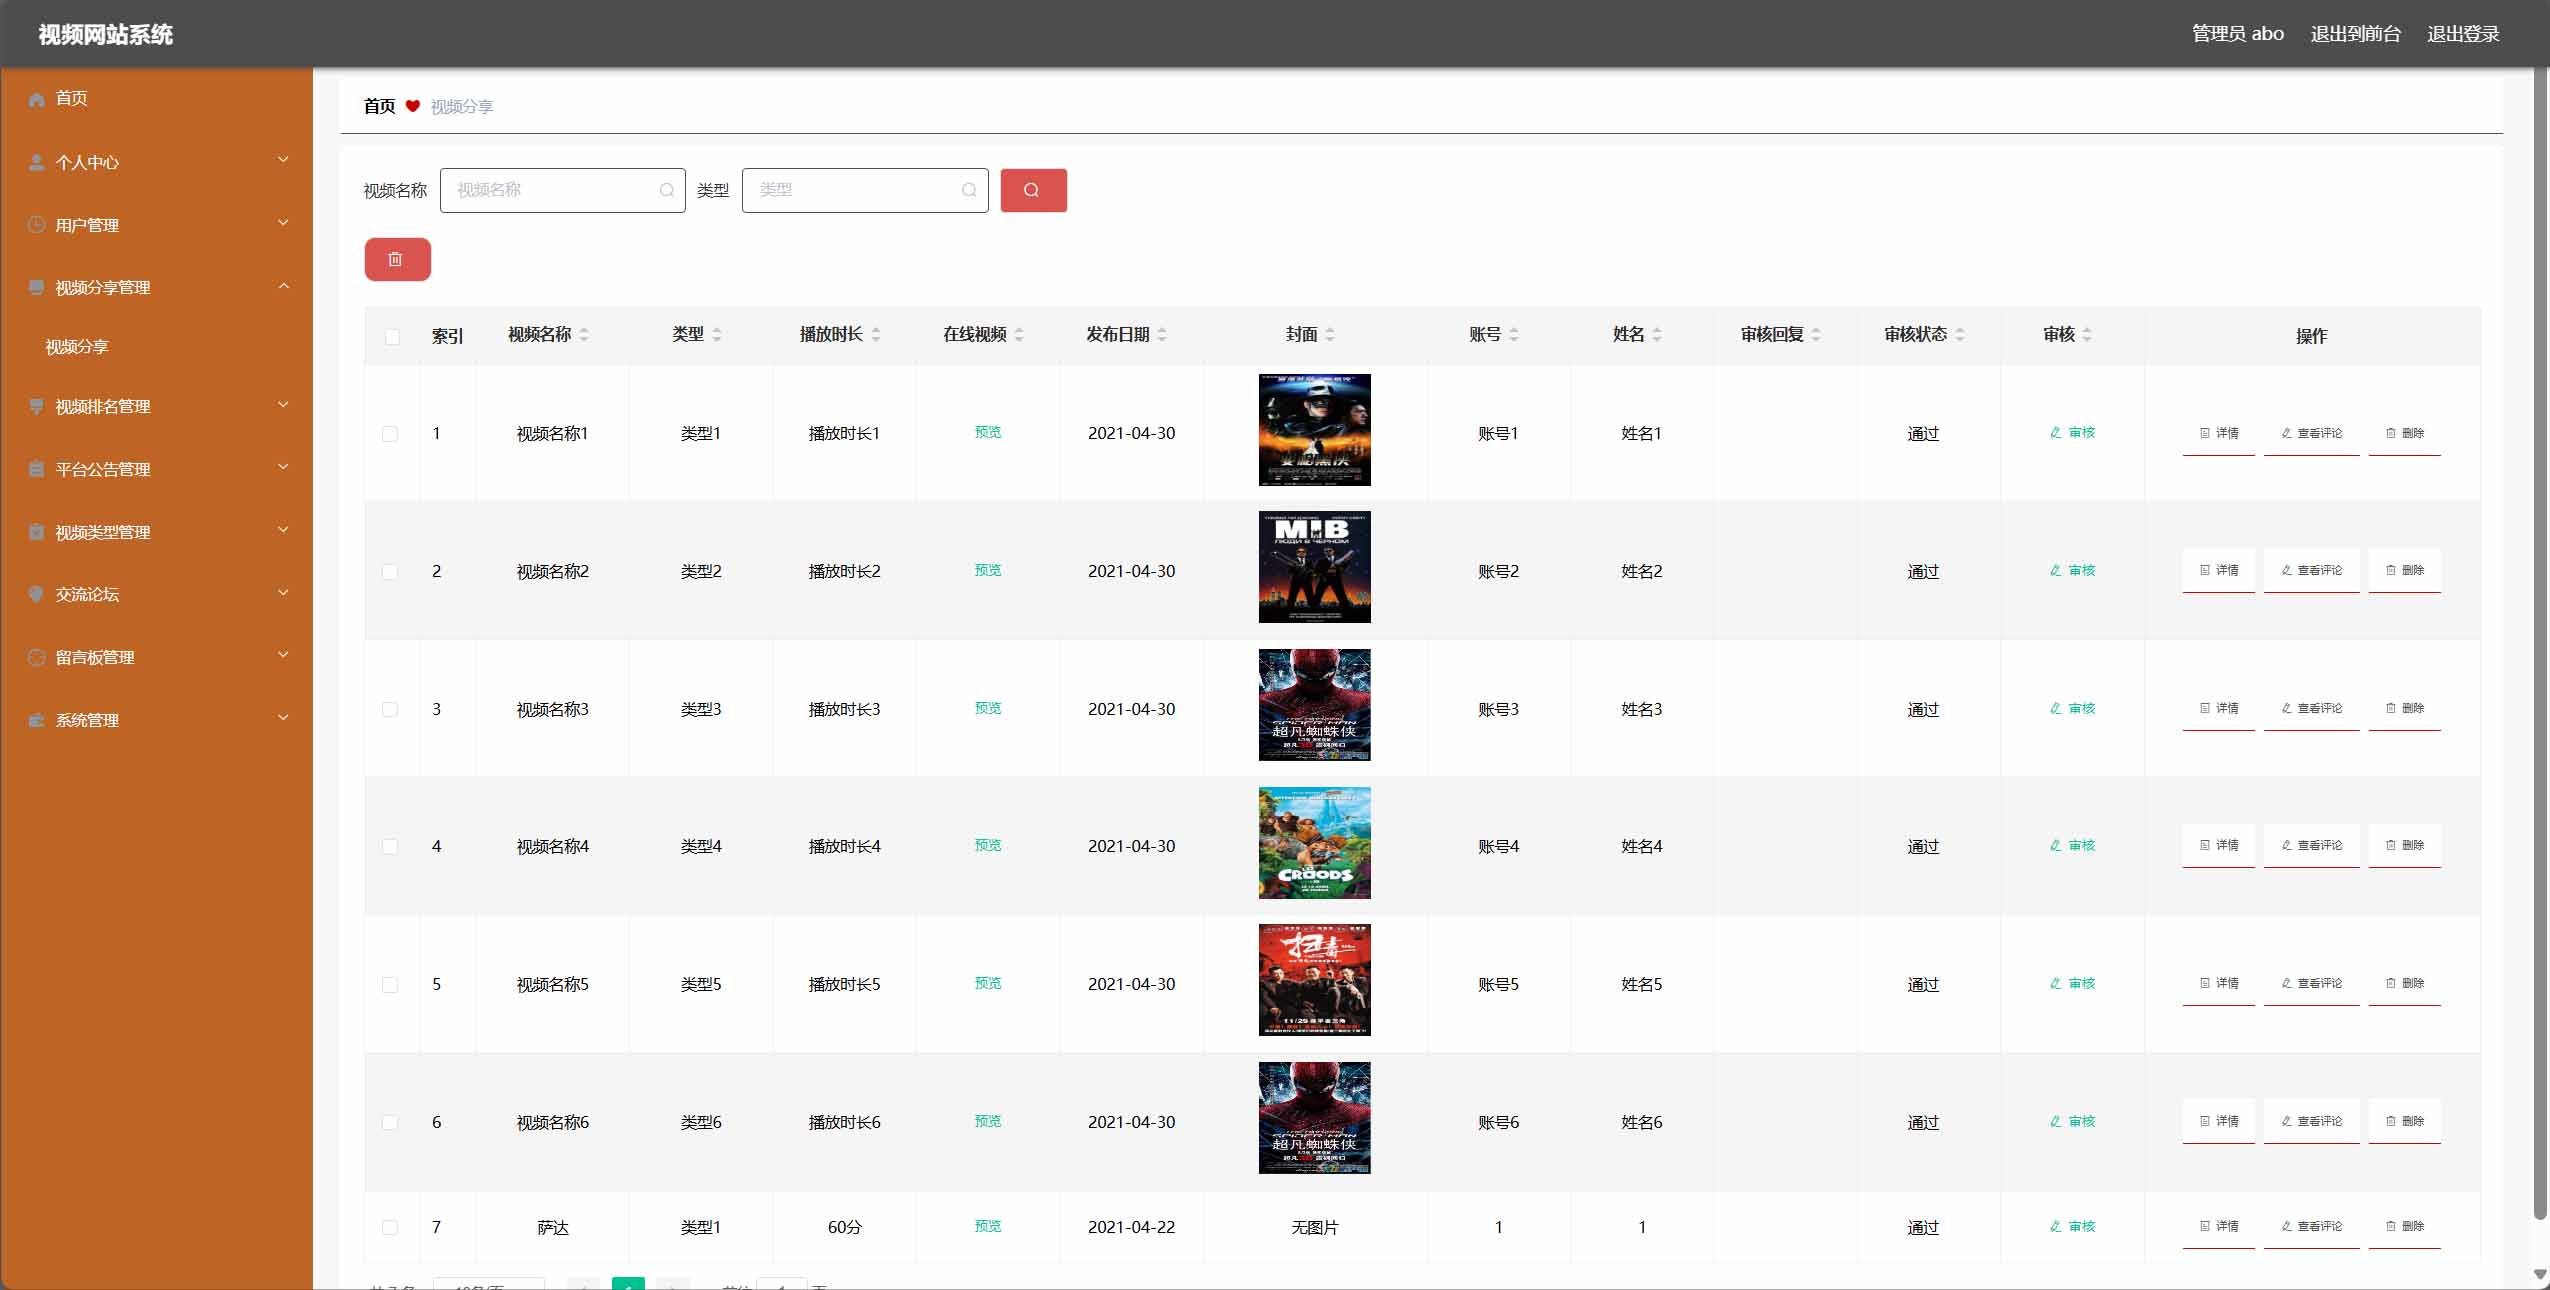The height and width of the screenshot is (1290, 2550).
Task: Click the 视频名称 search input field
Action: pyautogui.click(x=563, y=190)
